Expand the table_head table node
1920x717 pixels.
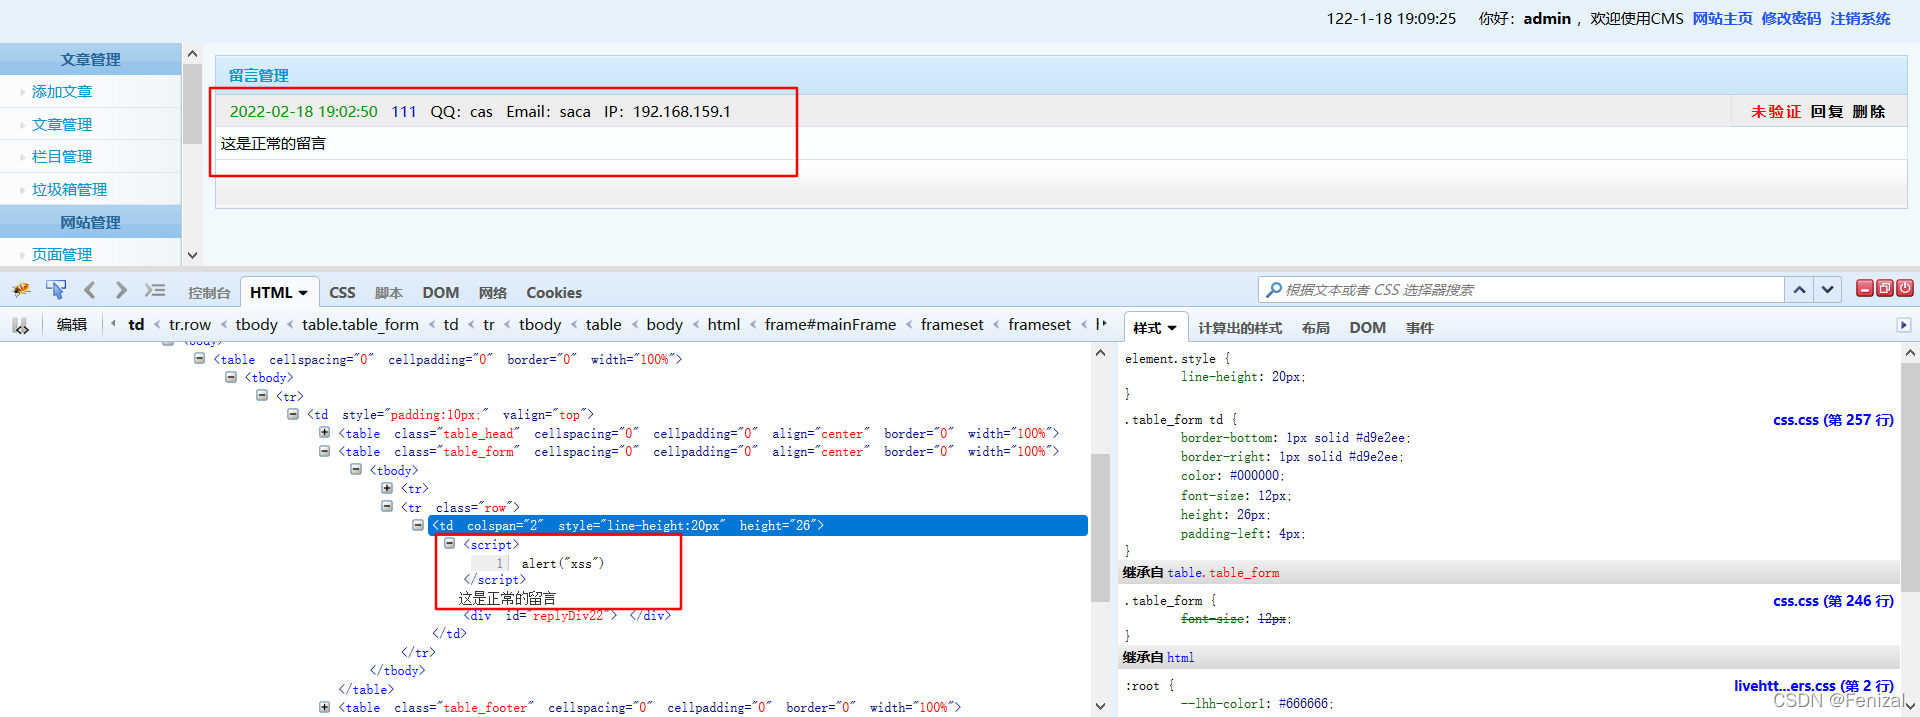point(325,433)
